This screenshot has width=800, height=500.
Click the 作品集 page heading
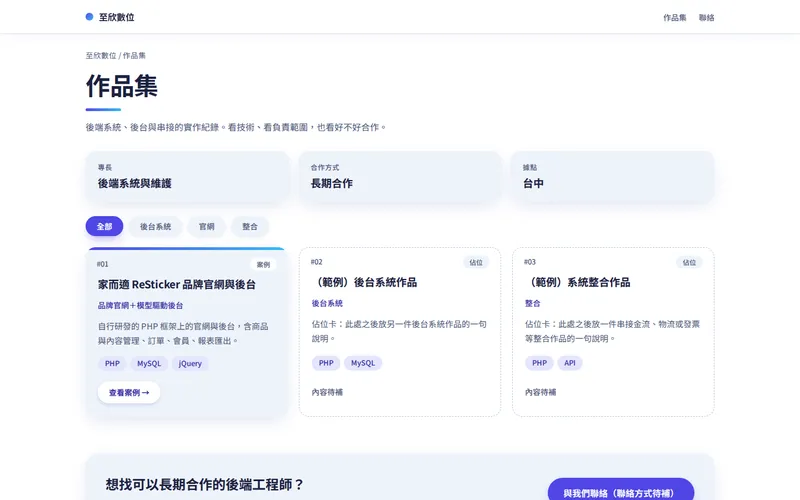point(122,86)
